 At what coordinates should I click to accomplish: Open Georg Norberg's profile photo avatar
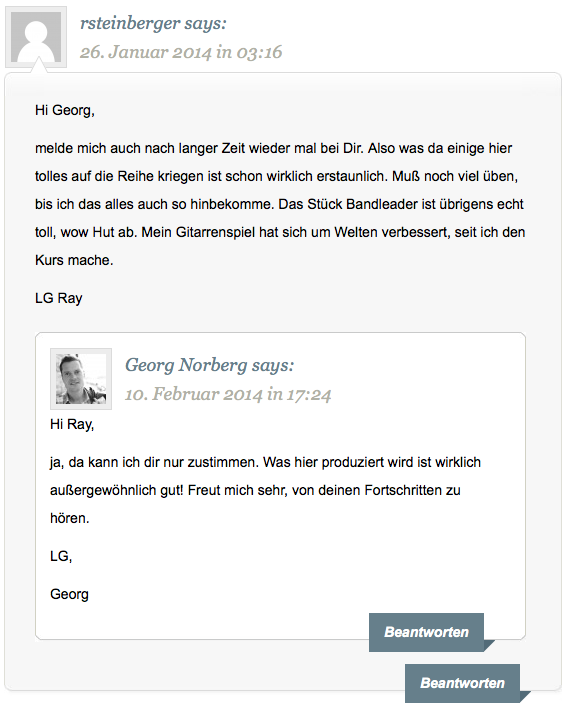(x=81, y=379)
